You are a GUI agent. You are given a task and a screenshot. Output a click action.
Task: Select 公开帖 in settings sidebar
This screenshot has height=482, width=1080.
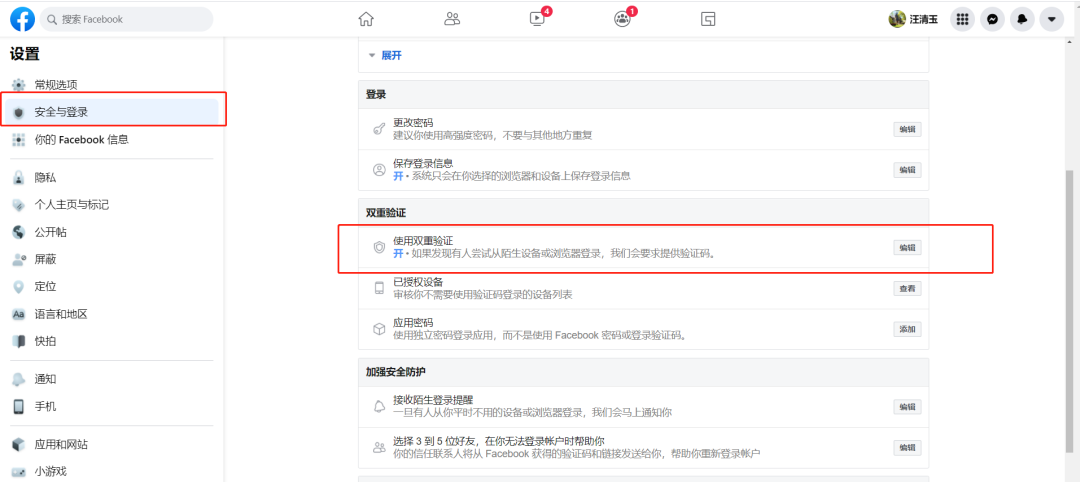click(x=112, y=232)
